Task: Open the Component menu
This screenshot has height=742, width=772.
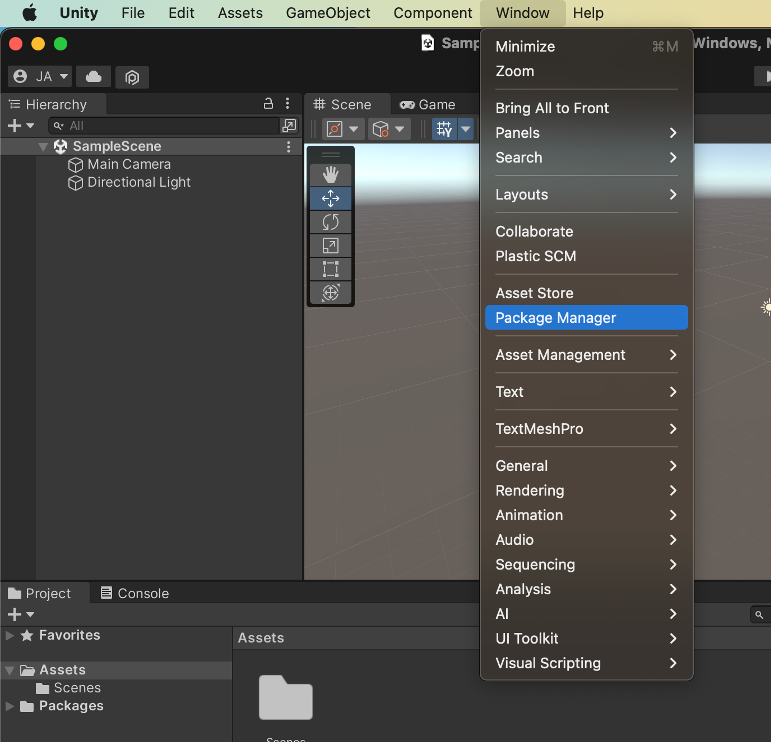Action: (x=433, y=13)
